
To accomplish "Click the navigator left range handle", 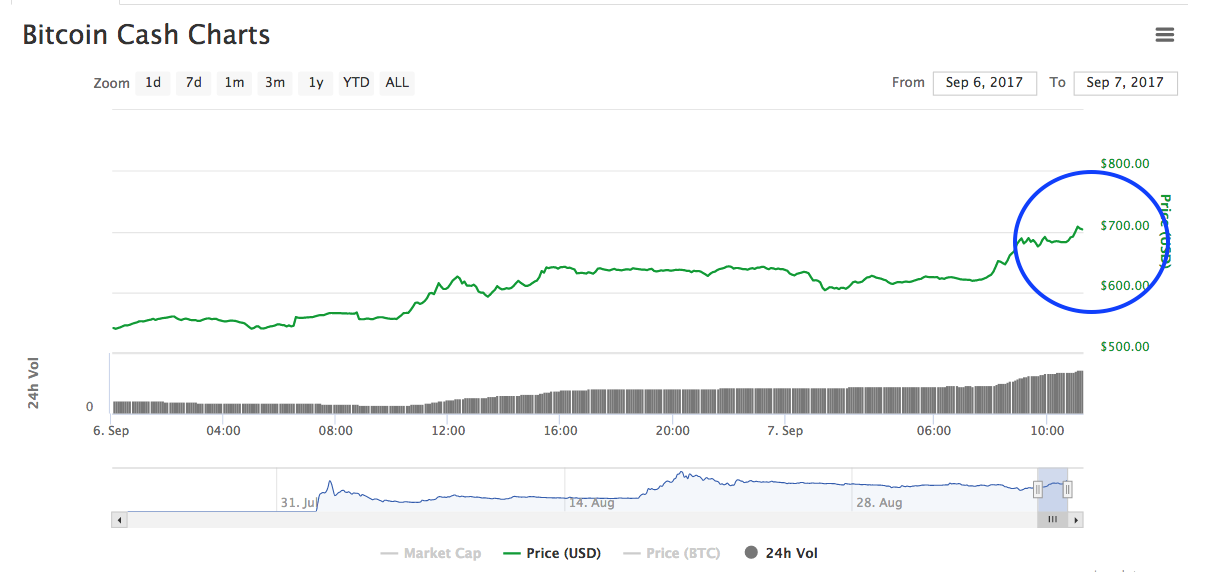I will click(1038, 489).
